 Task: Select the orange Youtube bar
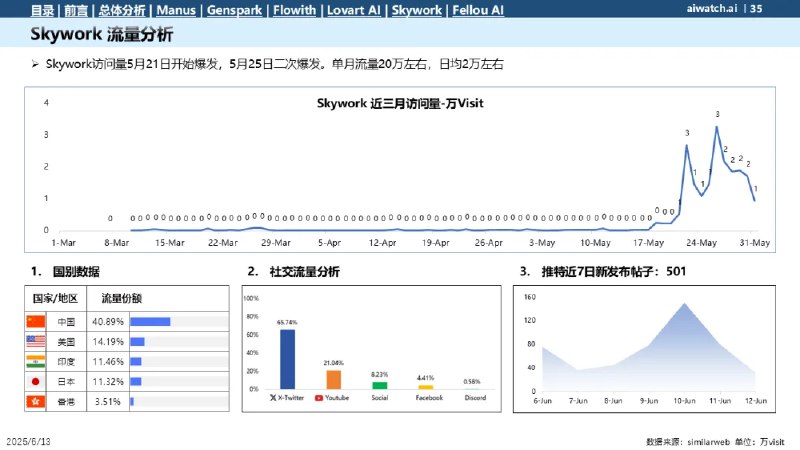tap(334, 380)
